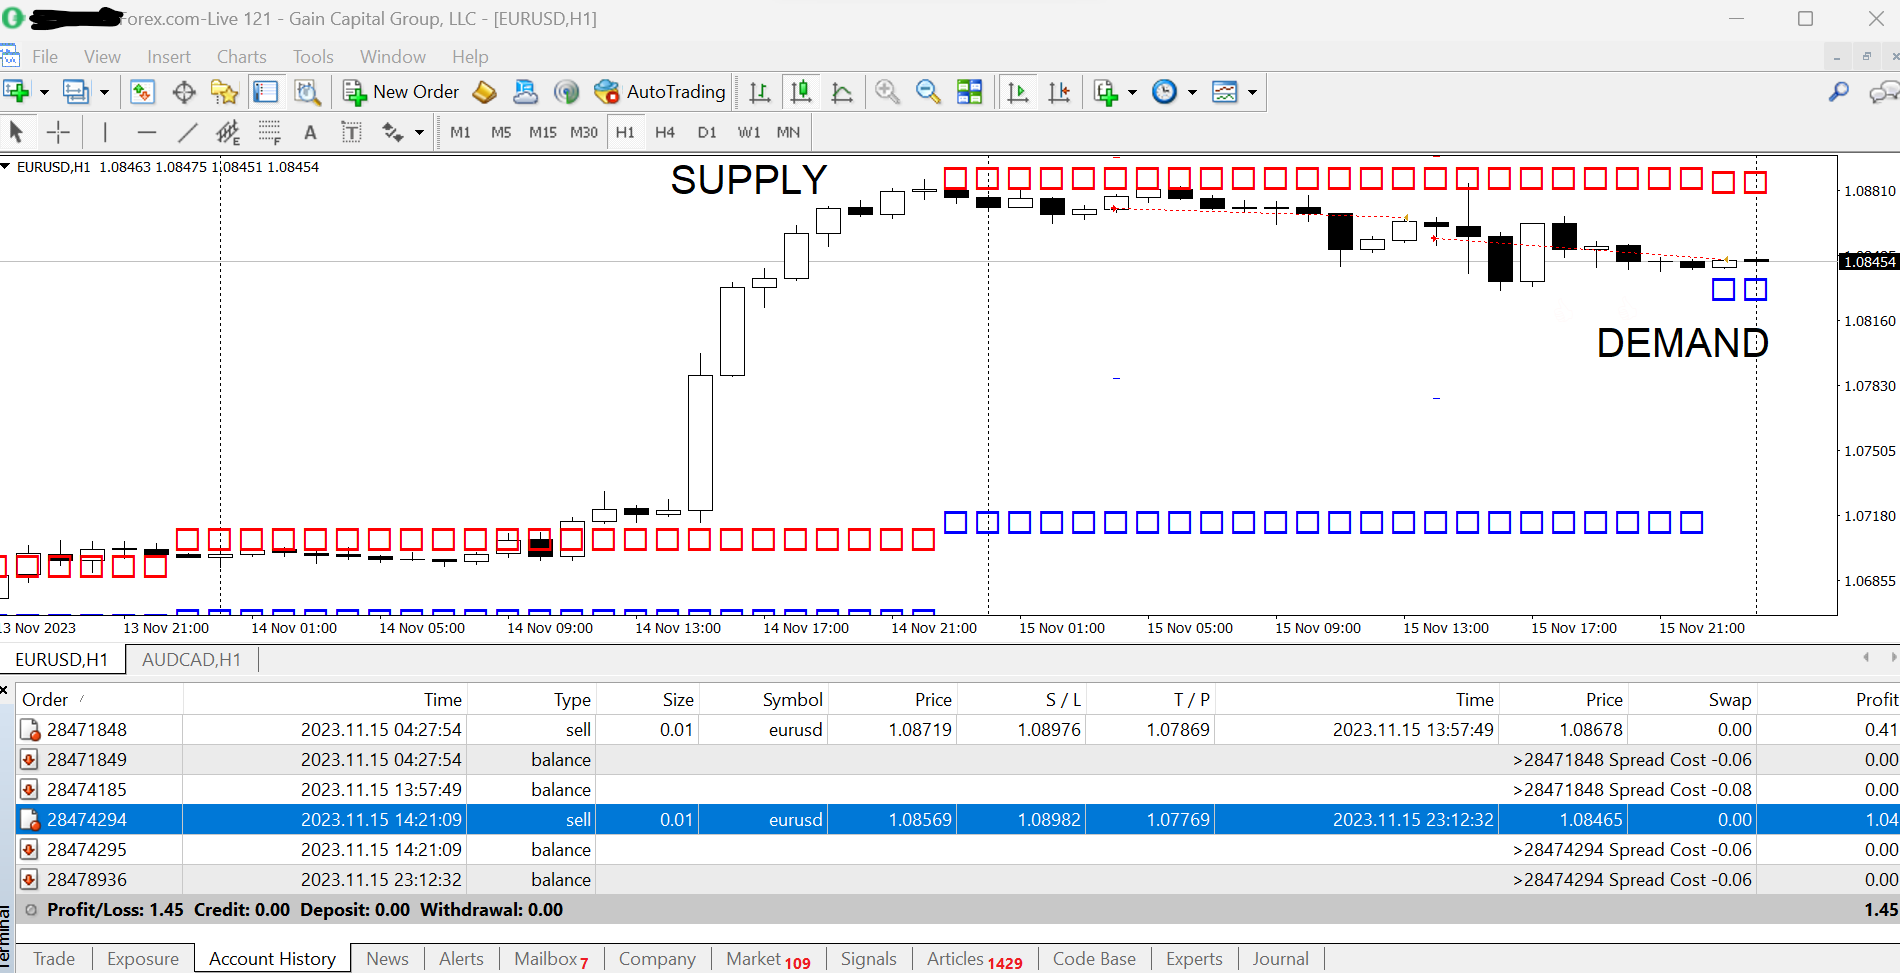
Task: Switch chart to M15 timeframe
Action: [543, 132]
